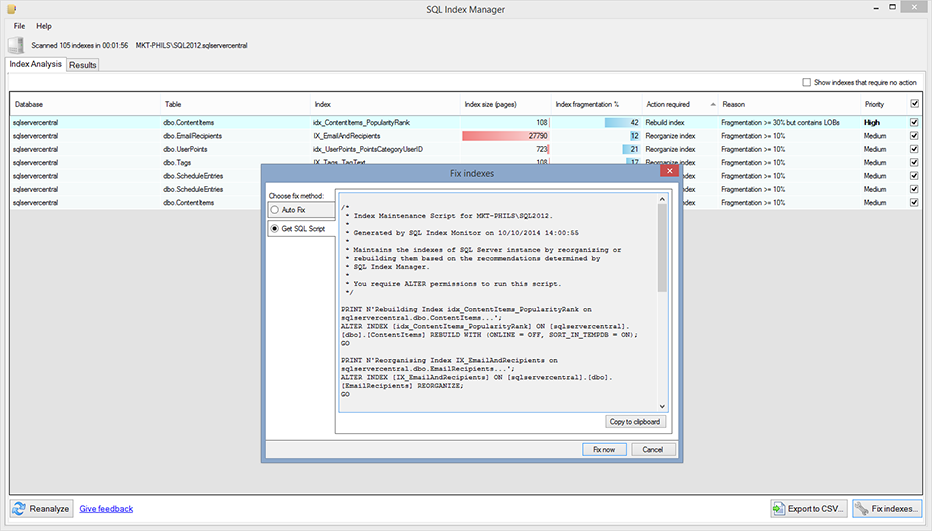Click the Export to CSV button label
Screen dimensions: 932x531
click(816, 508)
